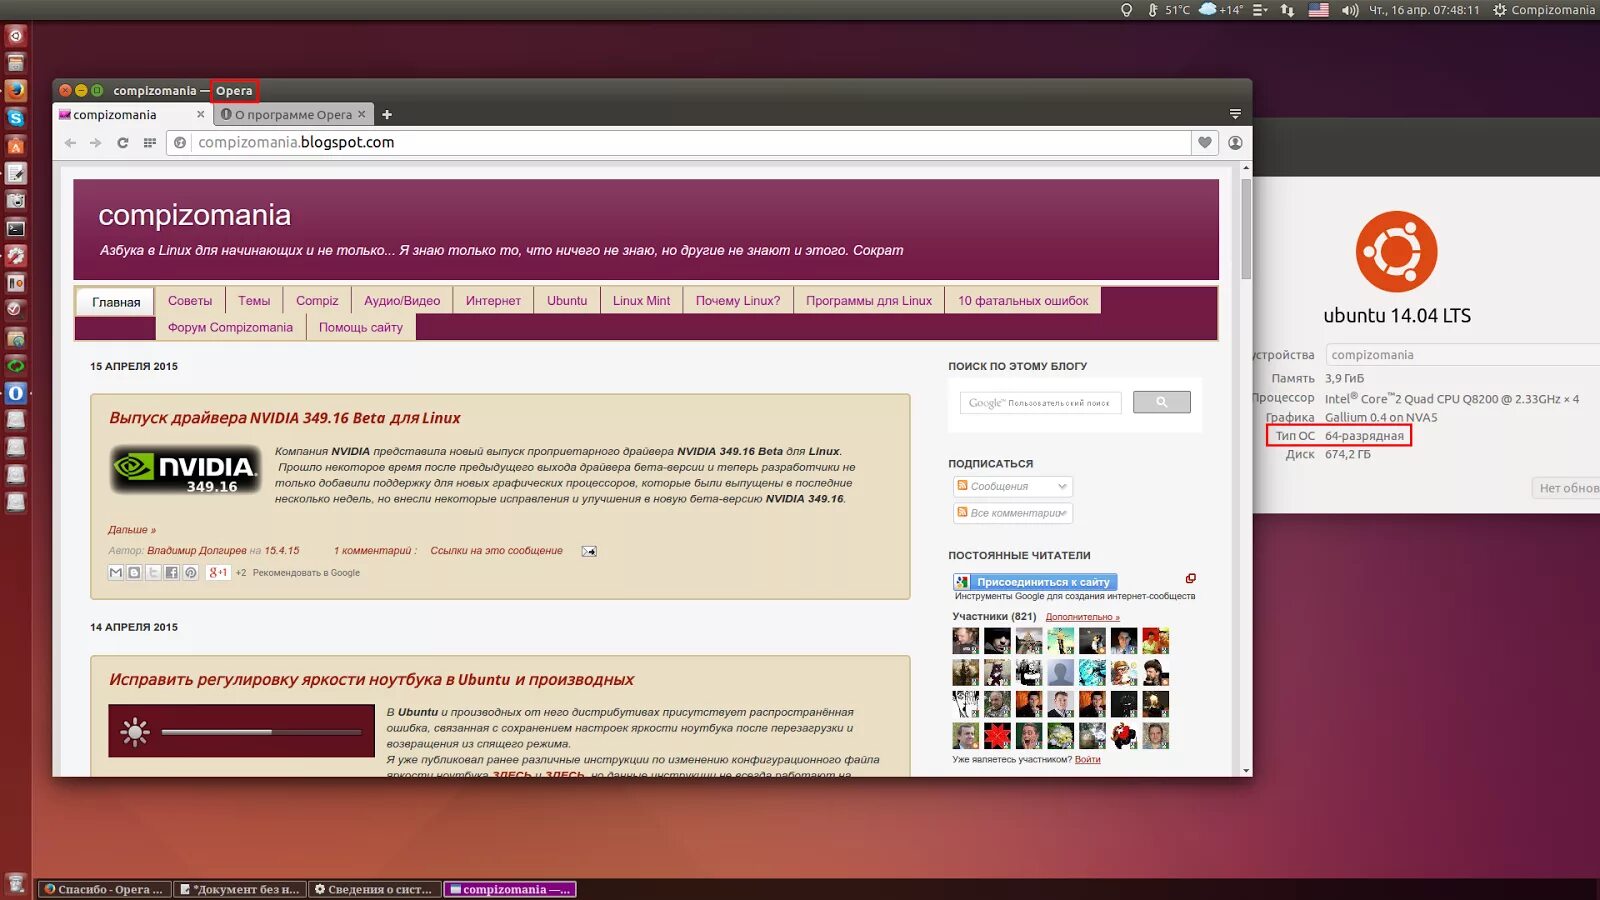Open the Ubuntu Dash home button
Viewport: 1600px width, 900px height.
(x=15, y=36)
